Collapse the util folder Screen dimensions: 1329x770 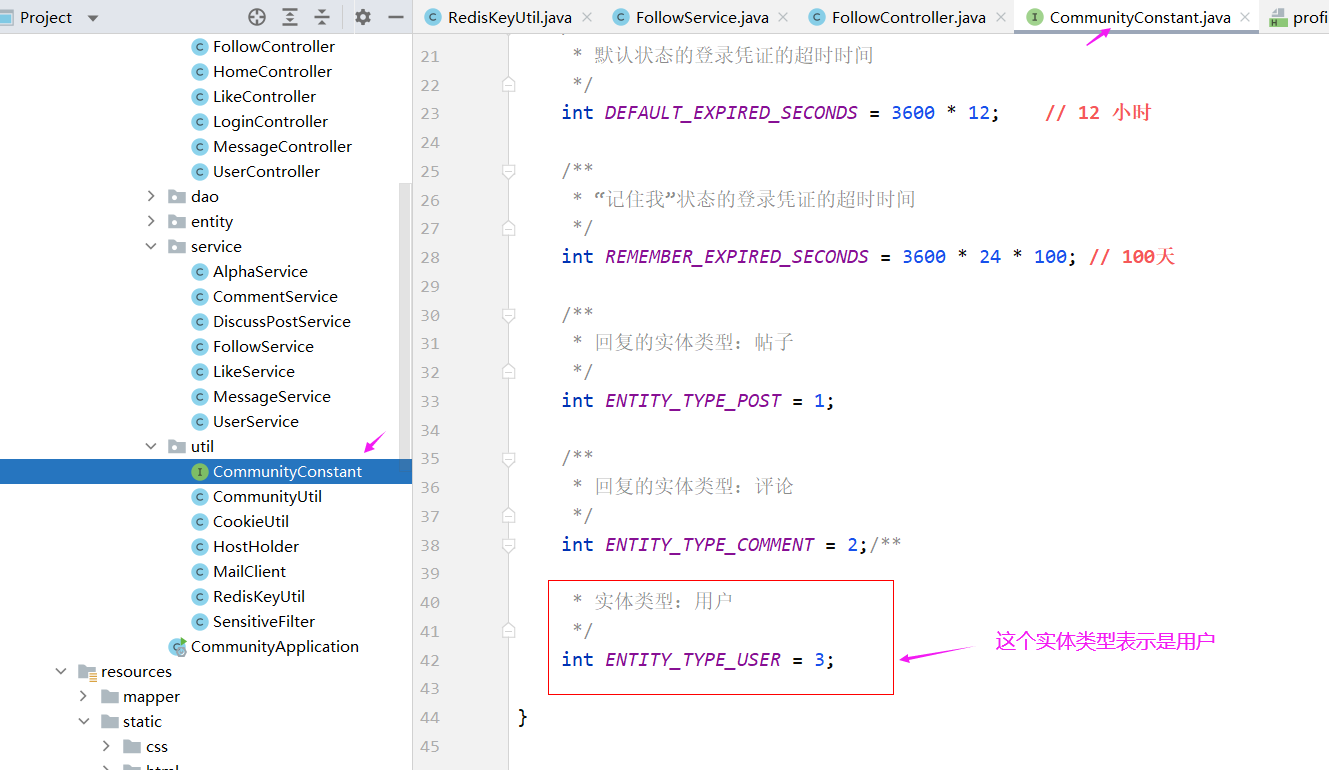click(x=151, y=446)
